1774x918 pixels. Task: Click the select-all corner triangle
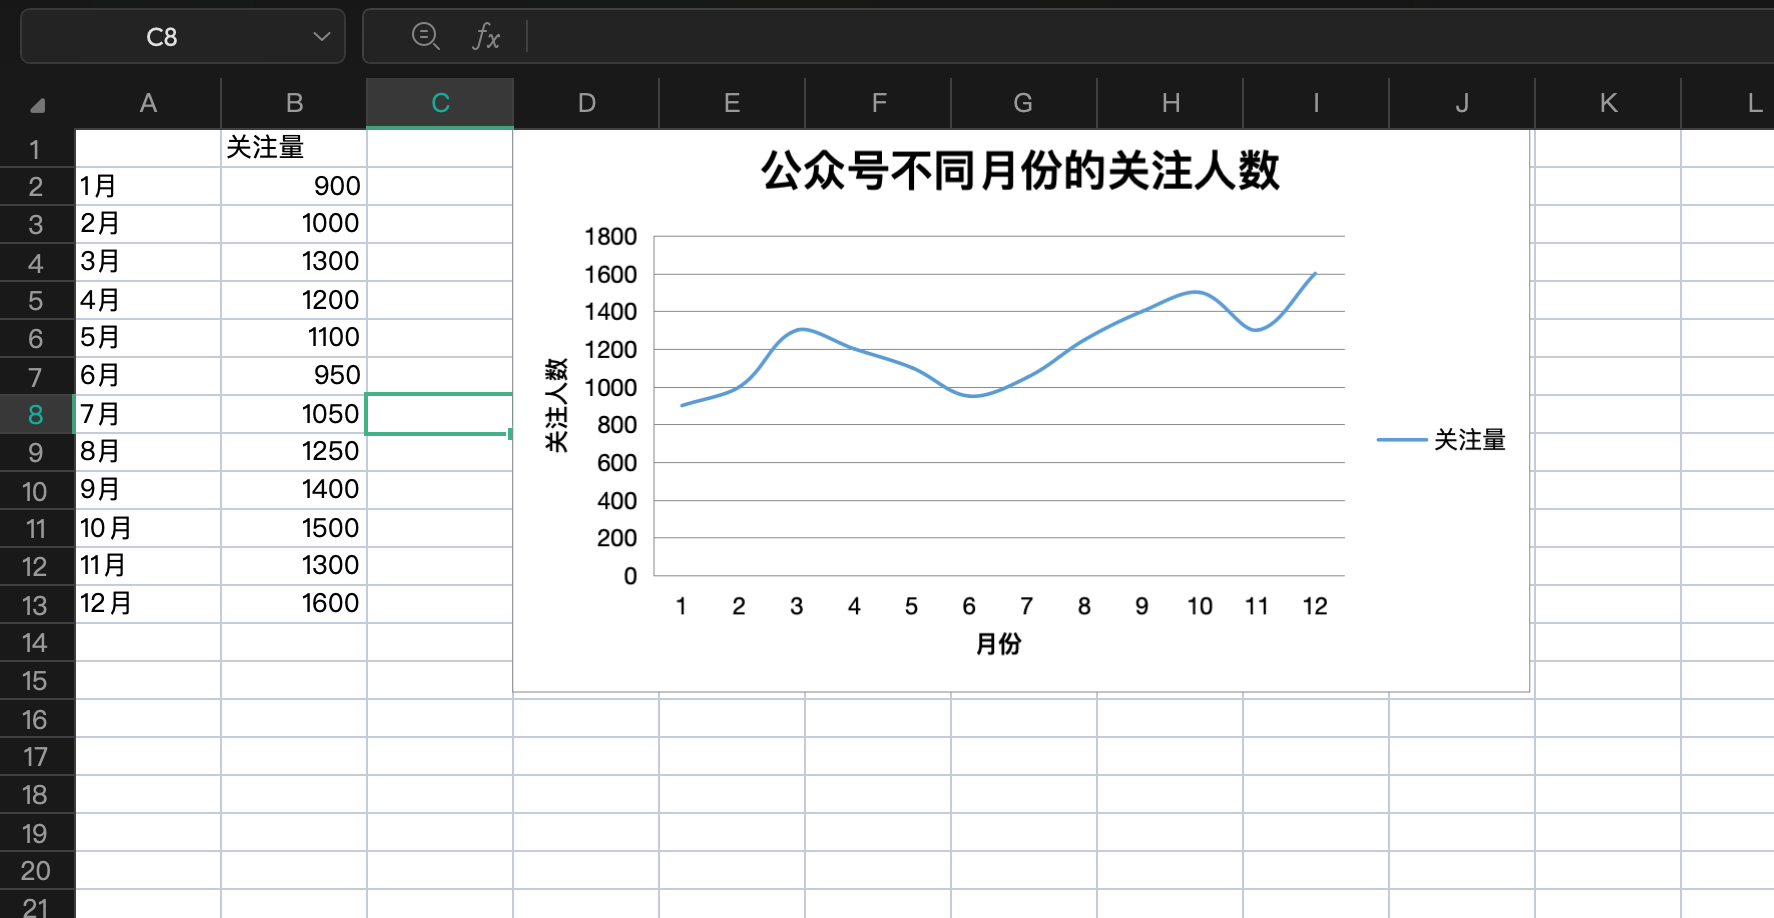click(37, 105)
